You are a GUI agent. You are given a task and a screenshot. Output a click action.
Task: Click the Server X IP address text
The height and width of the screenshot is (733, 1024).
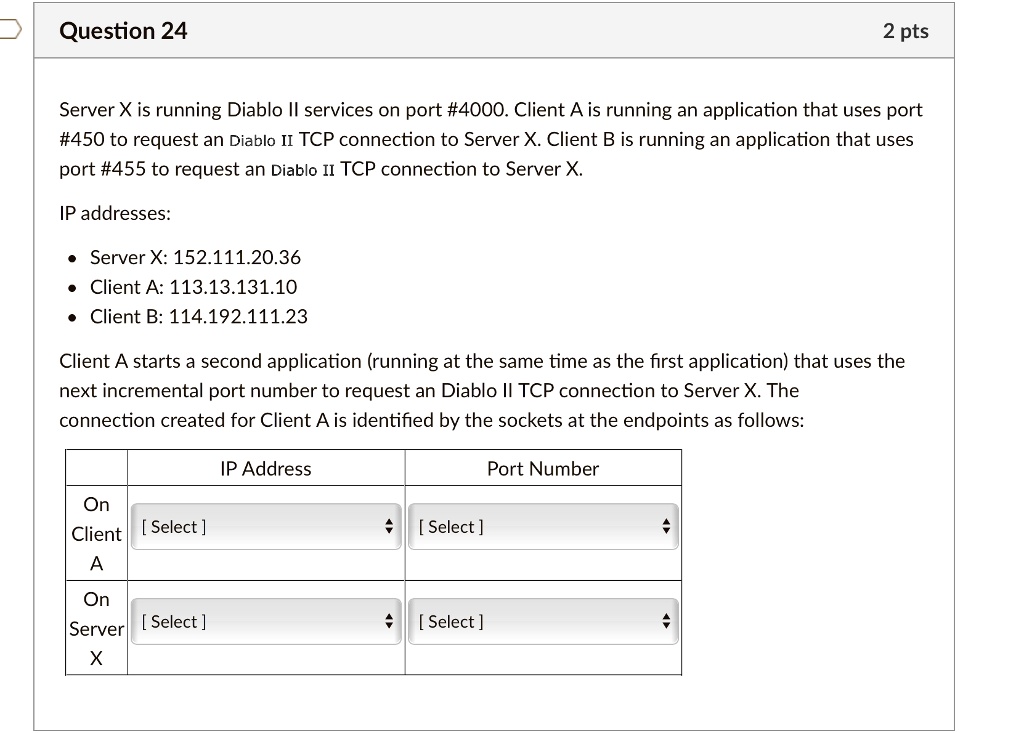[195, 257]
